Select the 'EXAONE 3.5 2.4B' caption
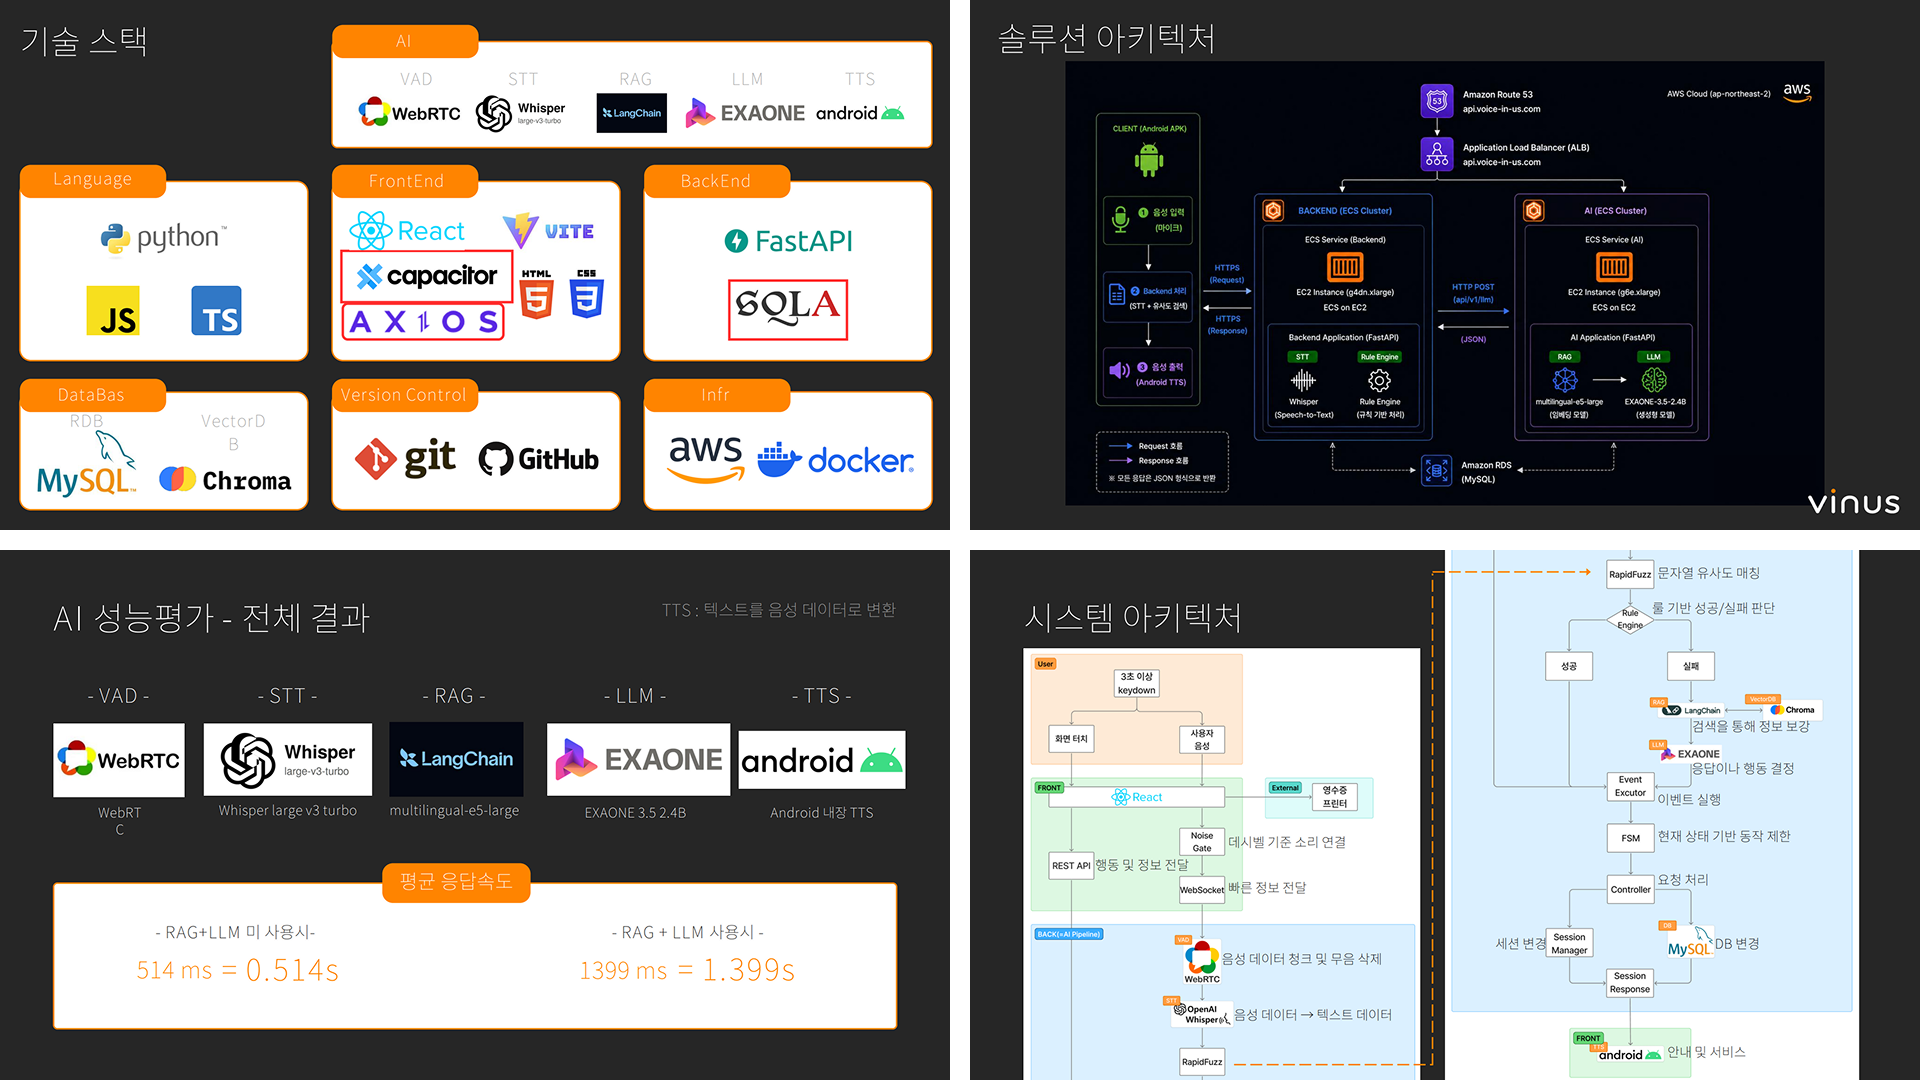 point(636,813)
